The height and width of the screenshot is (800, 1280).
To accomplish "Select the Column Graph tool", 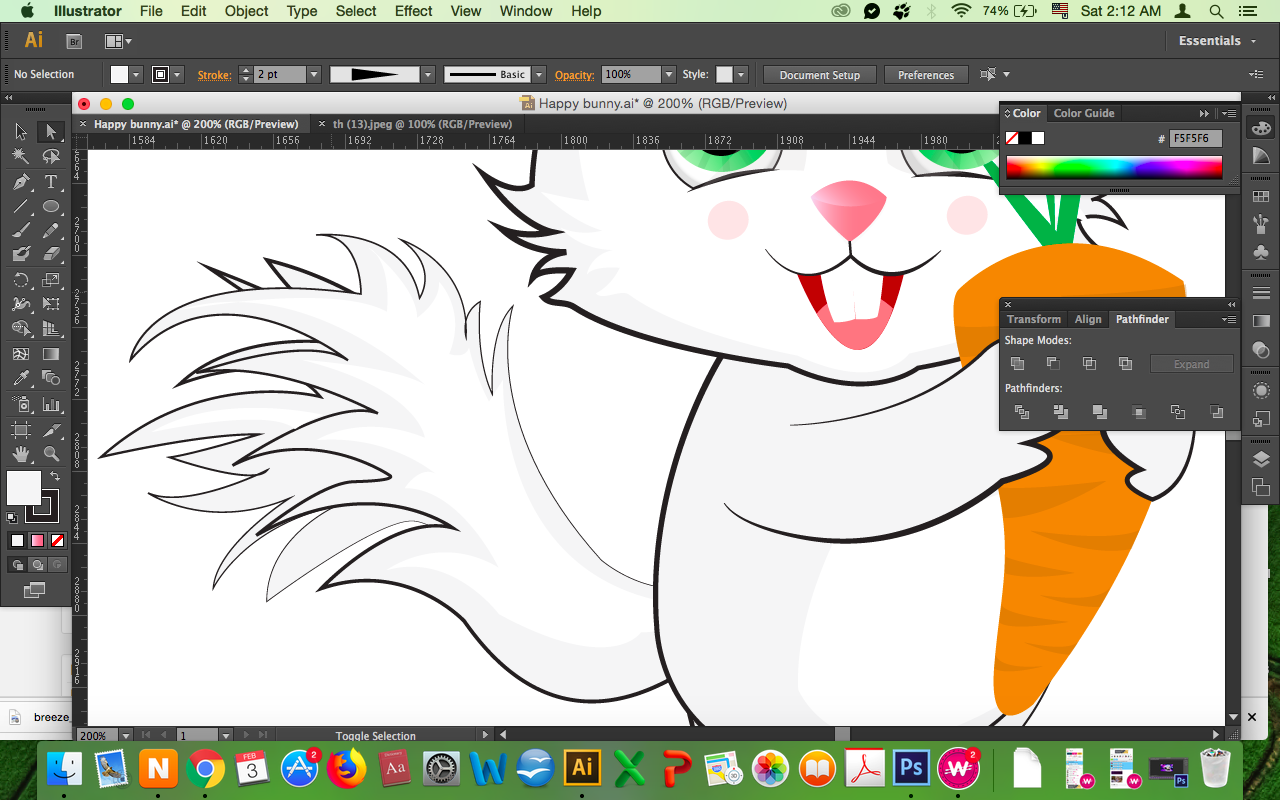I will [51, 404].
